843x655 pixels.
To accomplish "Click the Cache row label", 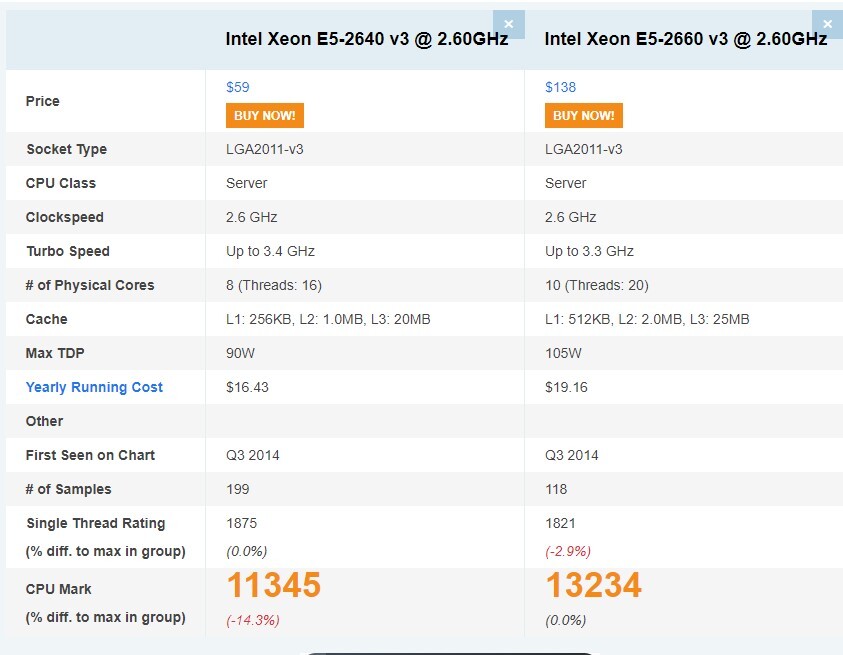I will [x=47, y=319].
